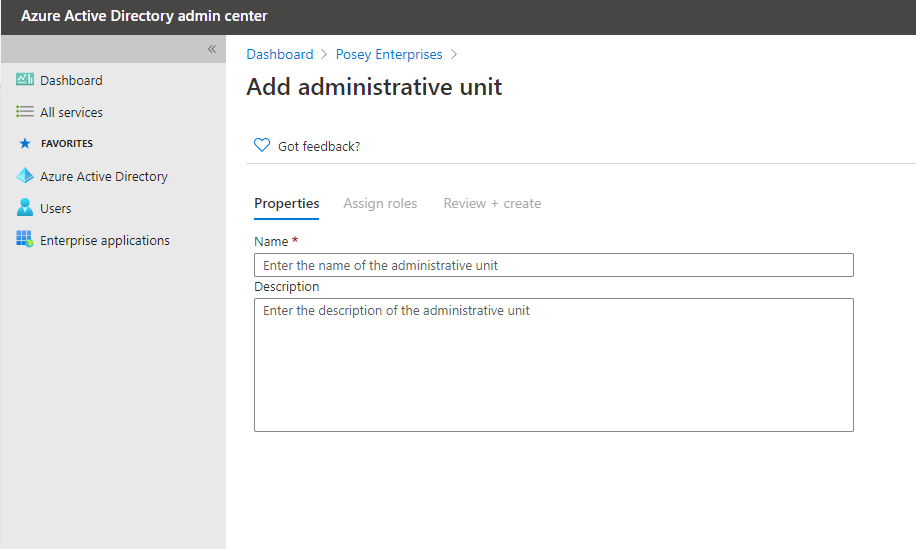Open Users in the sidebar
Image resolution: width=916 pixels, height=549 pixels.
pyautogui.click(x=55, y=209)
